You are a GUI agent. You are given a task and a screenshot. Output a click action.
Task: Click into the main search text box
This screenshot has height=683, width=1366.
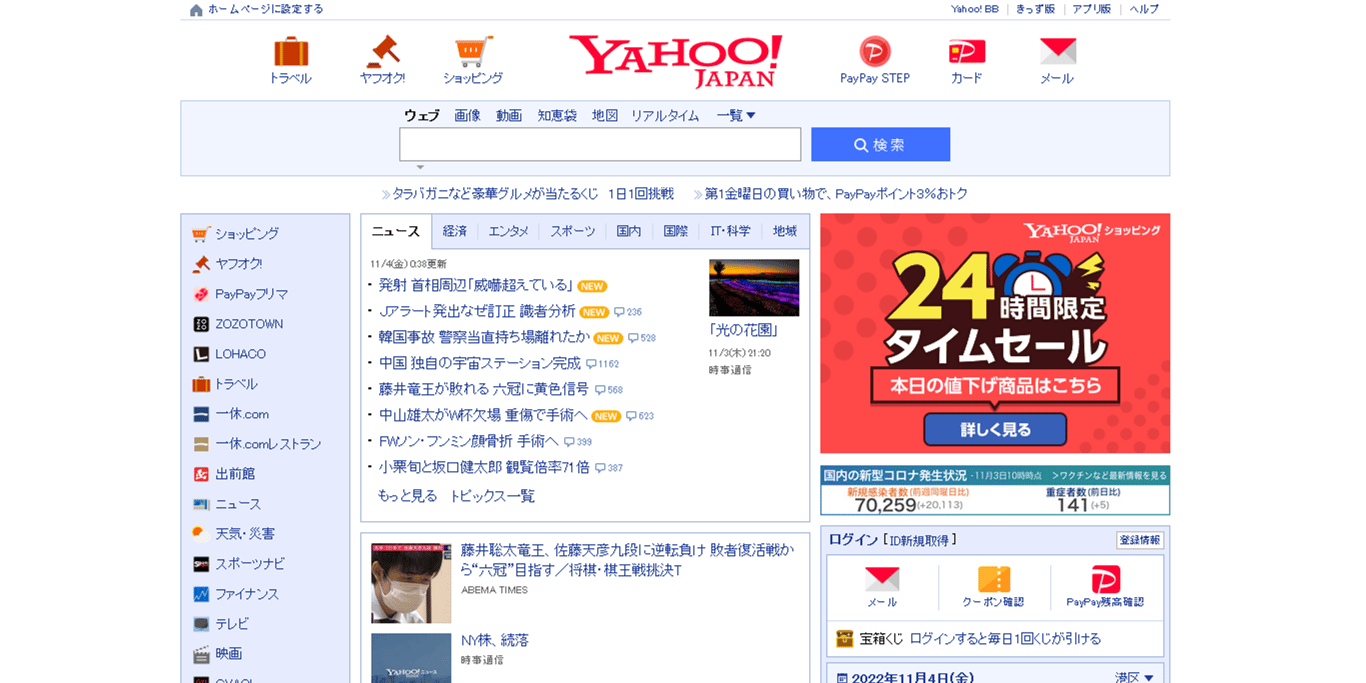600,144
